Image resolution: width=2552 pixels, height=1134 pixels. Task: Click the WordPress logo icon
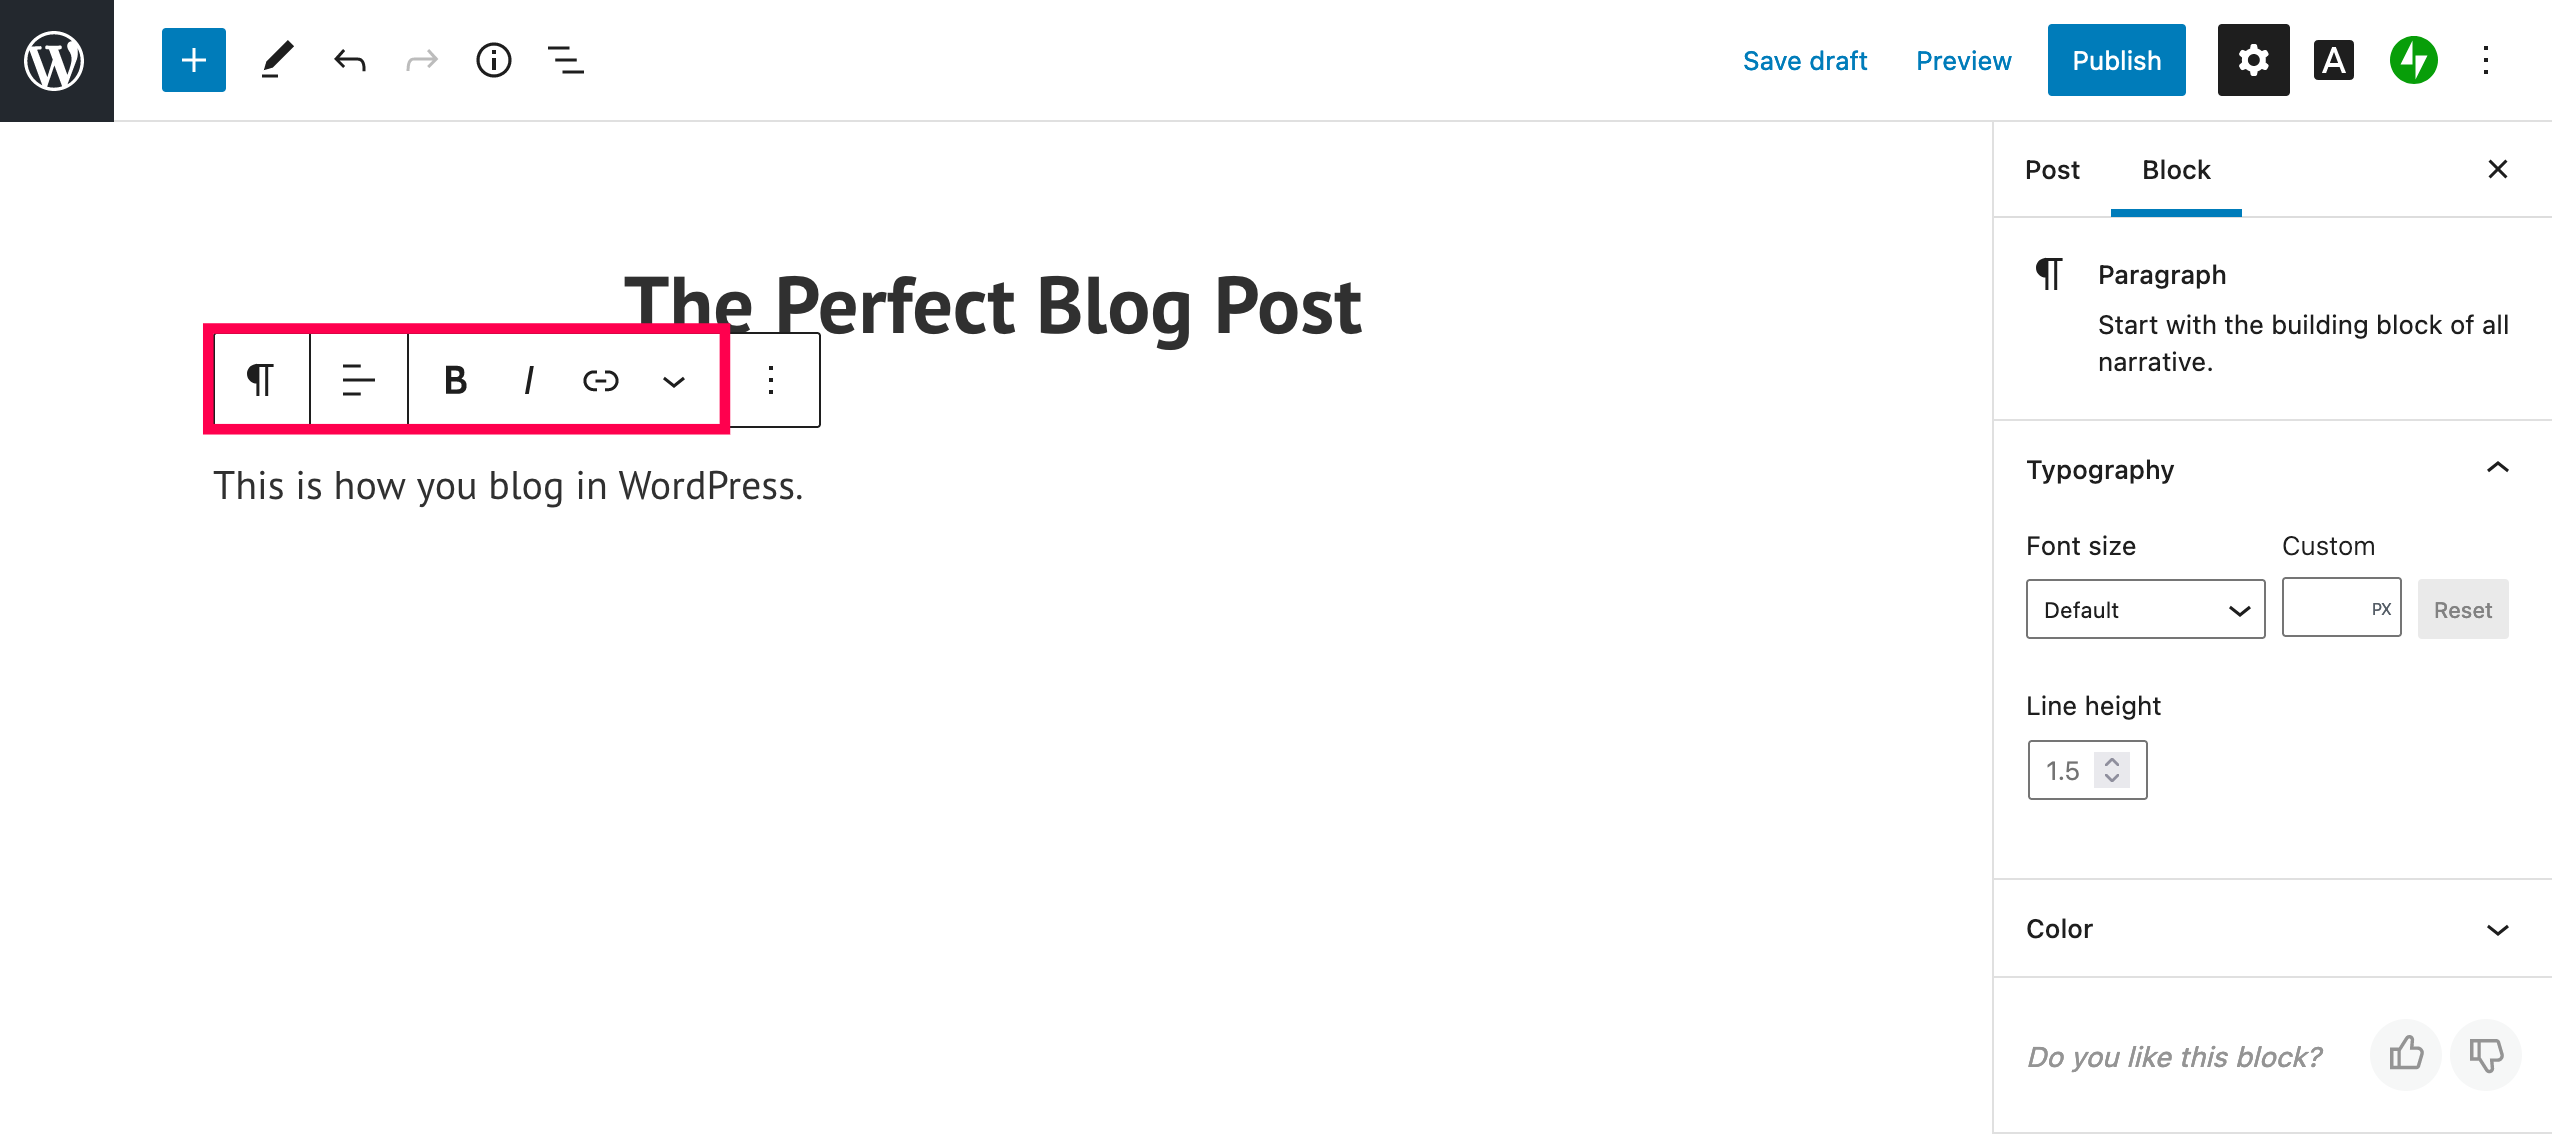[x=55, y=61]
